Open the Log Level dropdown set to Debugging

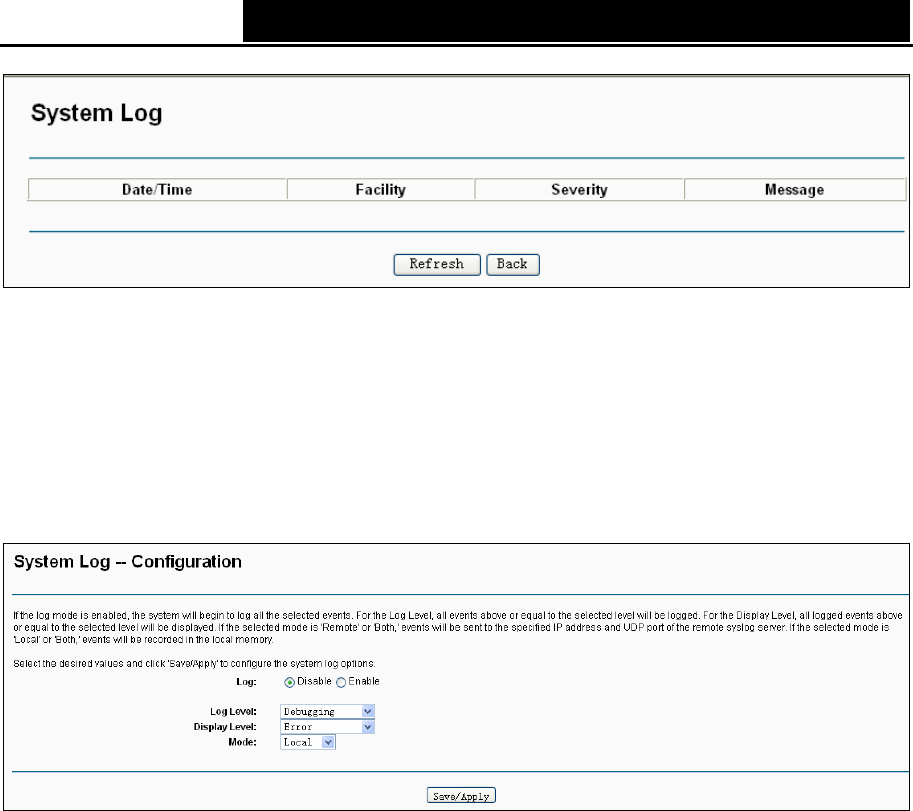[x=327, y=711]
